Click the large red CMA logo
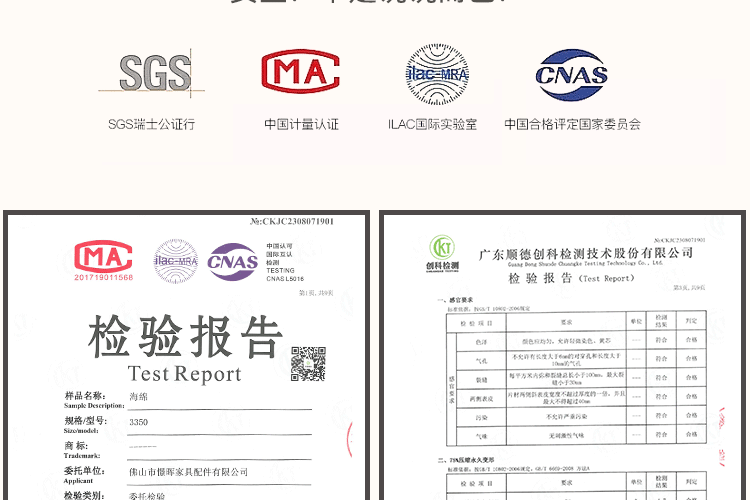750x500 pixels. click(300, 71)
